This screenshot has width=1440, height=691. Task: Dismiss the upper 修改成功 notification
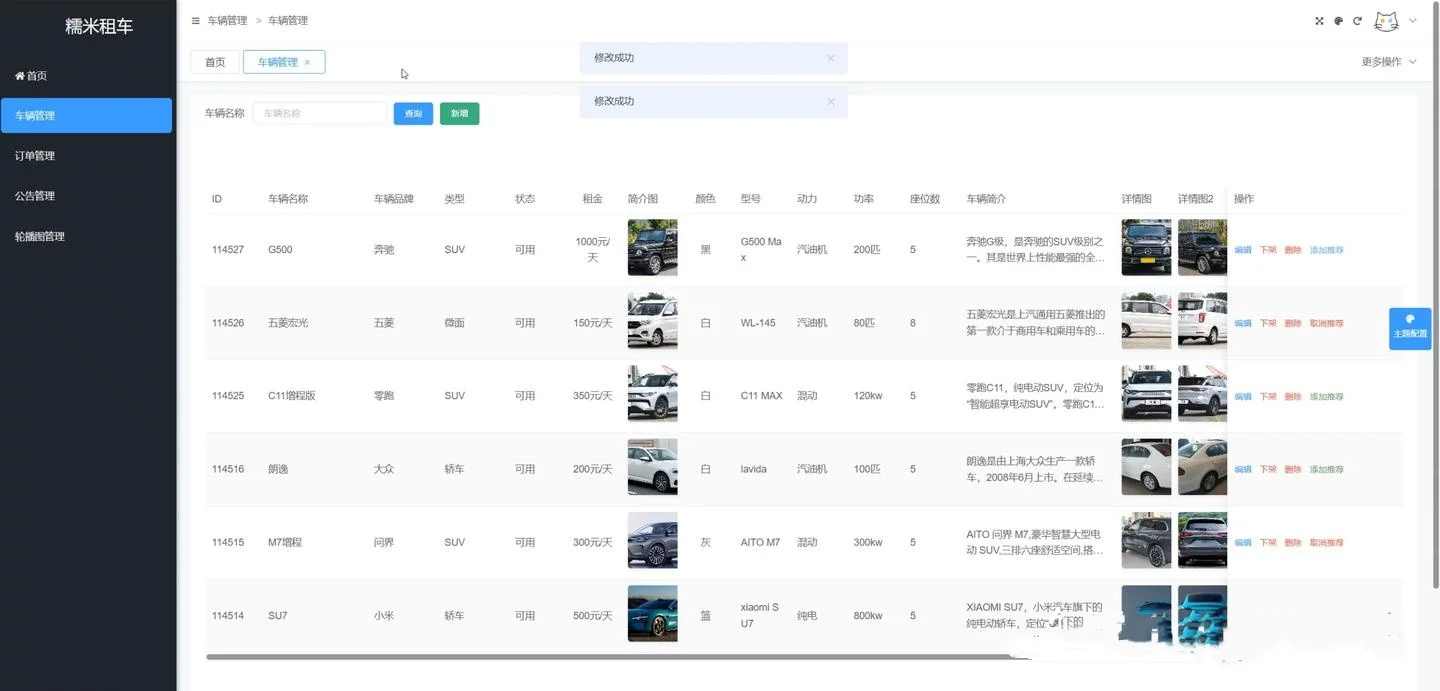tap(830, 58)
